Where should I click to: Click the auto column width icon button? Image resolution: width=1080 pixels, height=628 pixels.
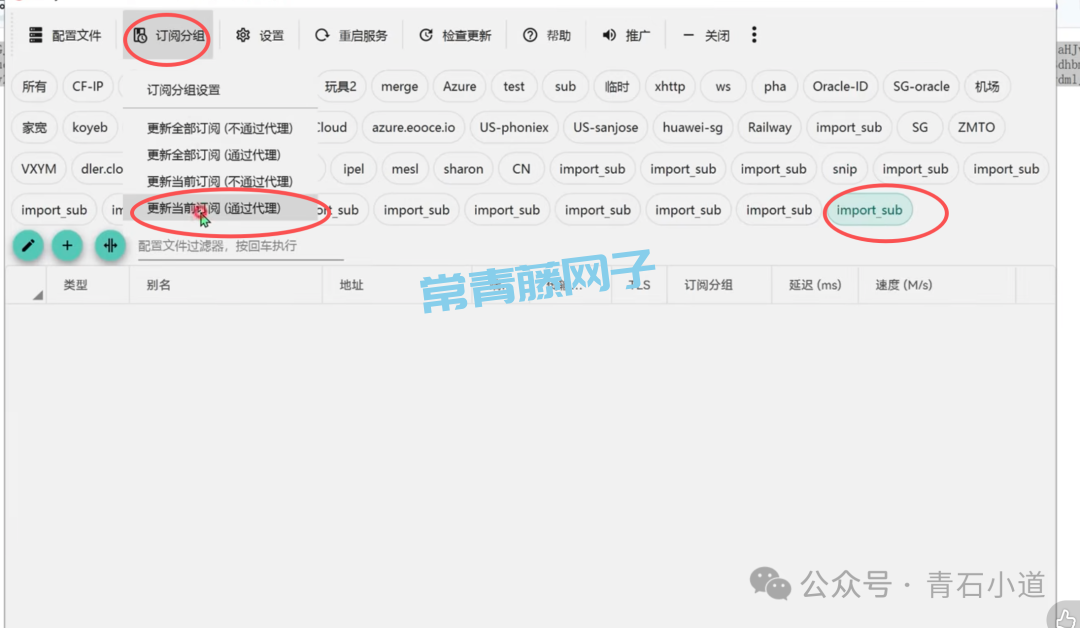coord(110,245)
